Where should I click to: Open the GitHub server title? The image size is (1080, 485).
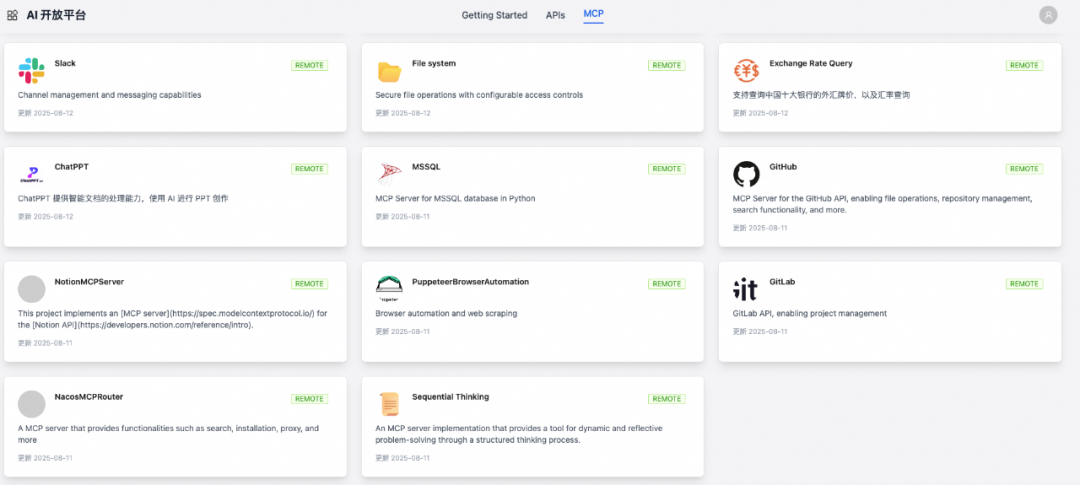click(x=783, y=167)
